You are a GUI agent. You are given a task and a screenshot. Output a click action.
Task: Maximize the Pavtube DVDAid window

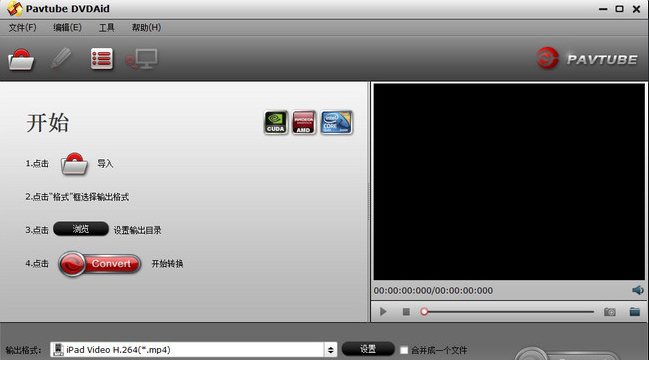tap(619, 8)
